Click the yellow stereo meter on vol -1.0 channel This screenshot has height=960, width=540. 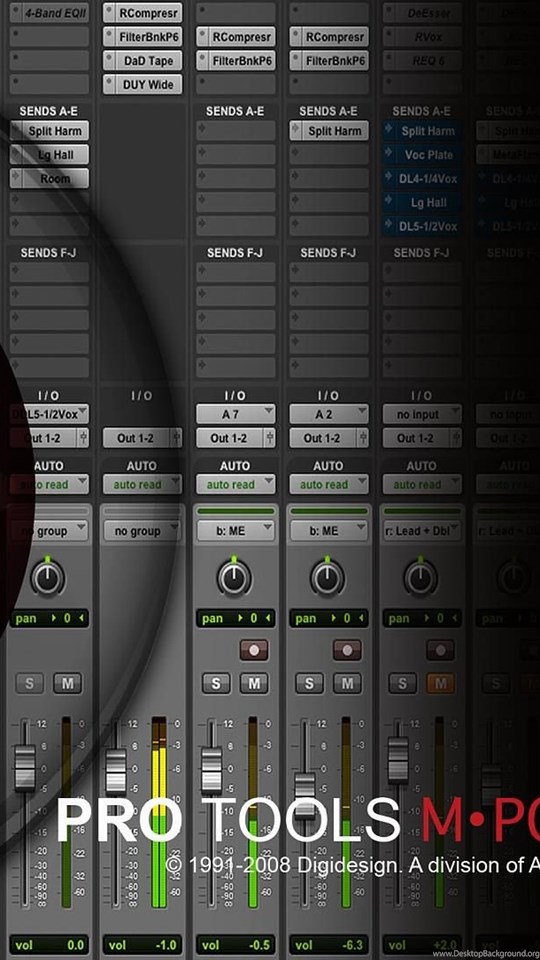[159, 812]
